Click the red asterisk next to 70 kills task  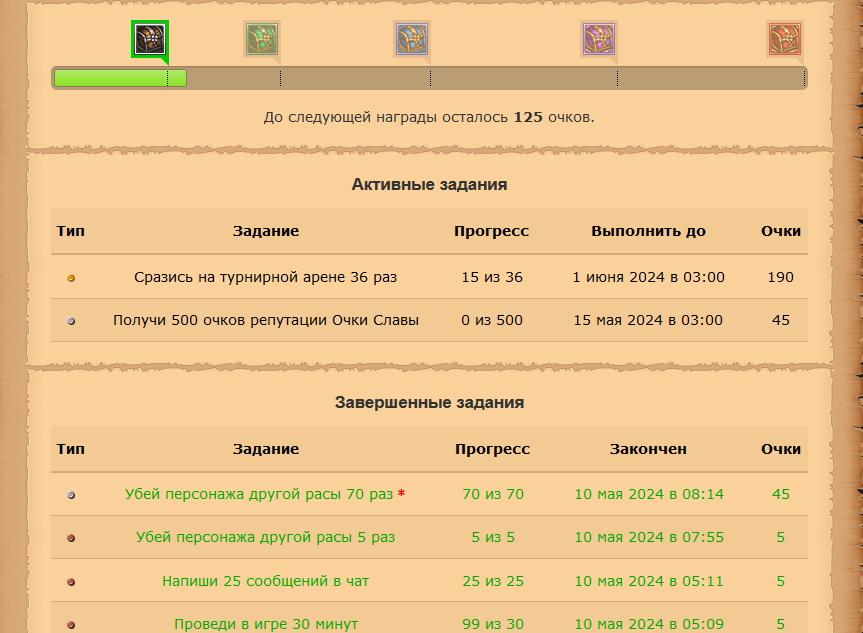pos(401,493)
